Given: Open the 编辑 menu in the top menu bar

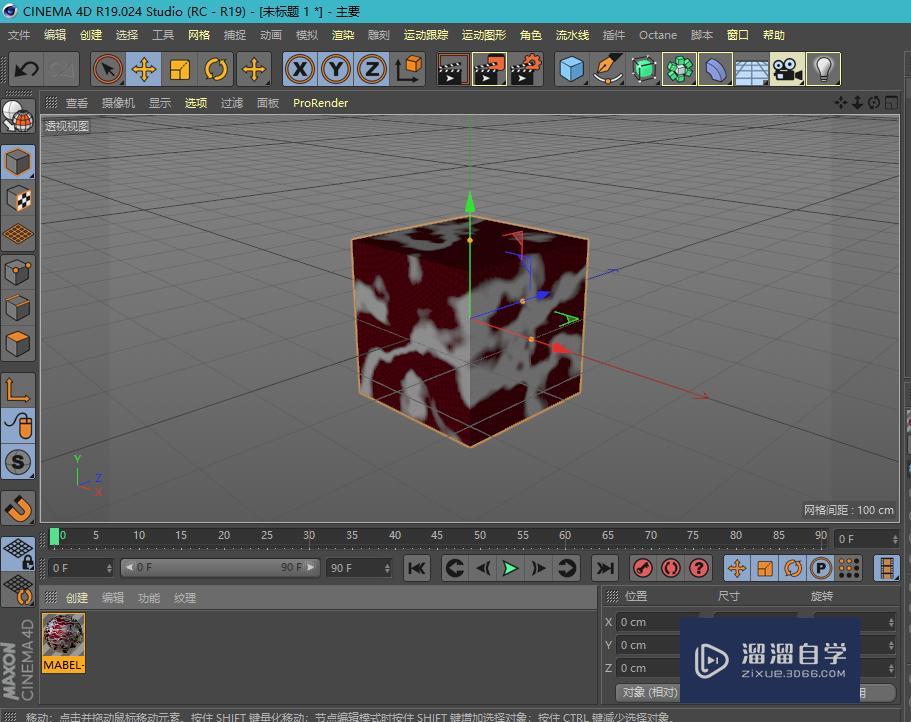Looking at the screenshot, I should pyautogui.click(x=55, y=35).
